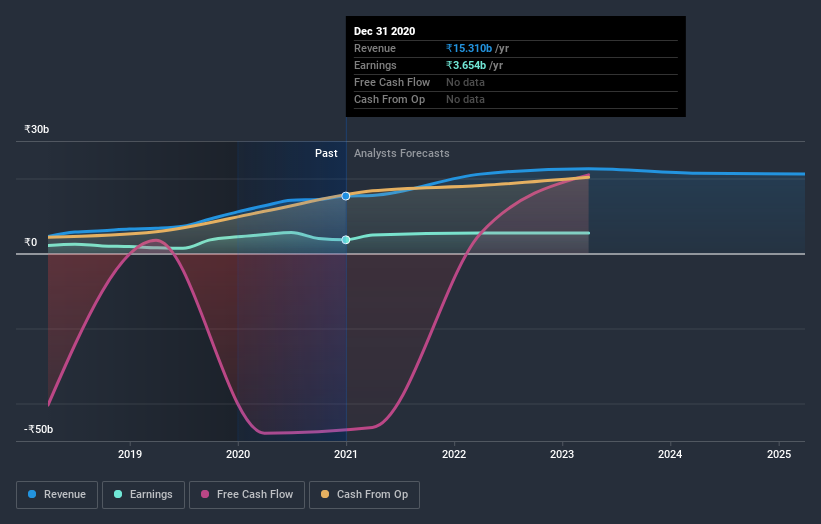Click the blue Revenue legend dot
Image resolution: width=821 pixels, height=524 pixels.
[x=32, y=494]
